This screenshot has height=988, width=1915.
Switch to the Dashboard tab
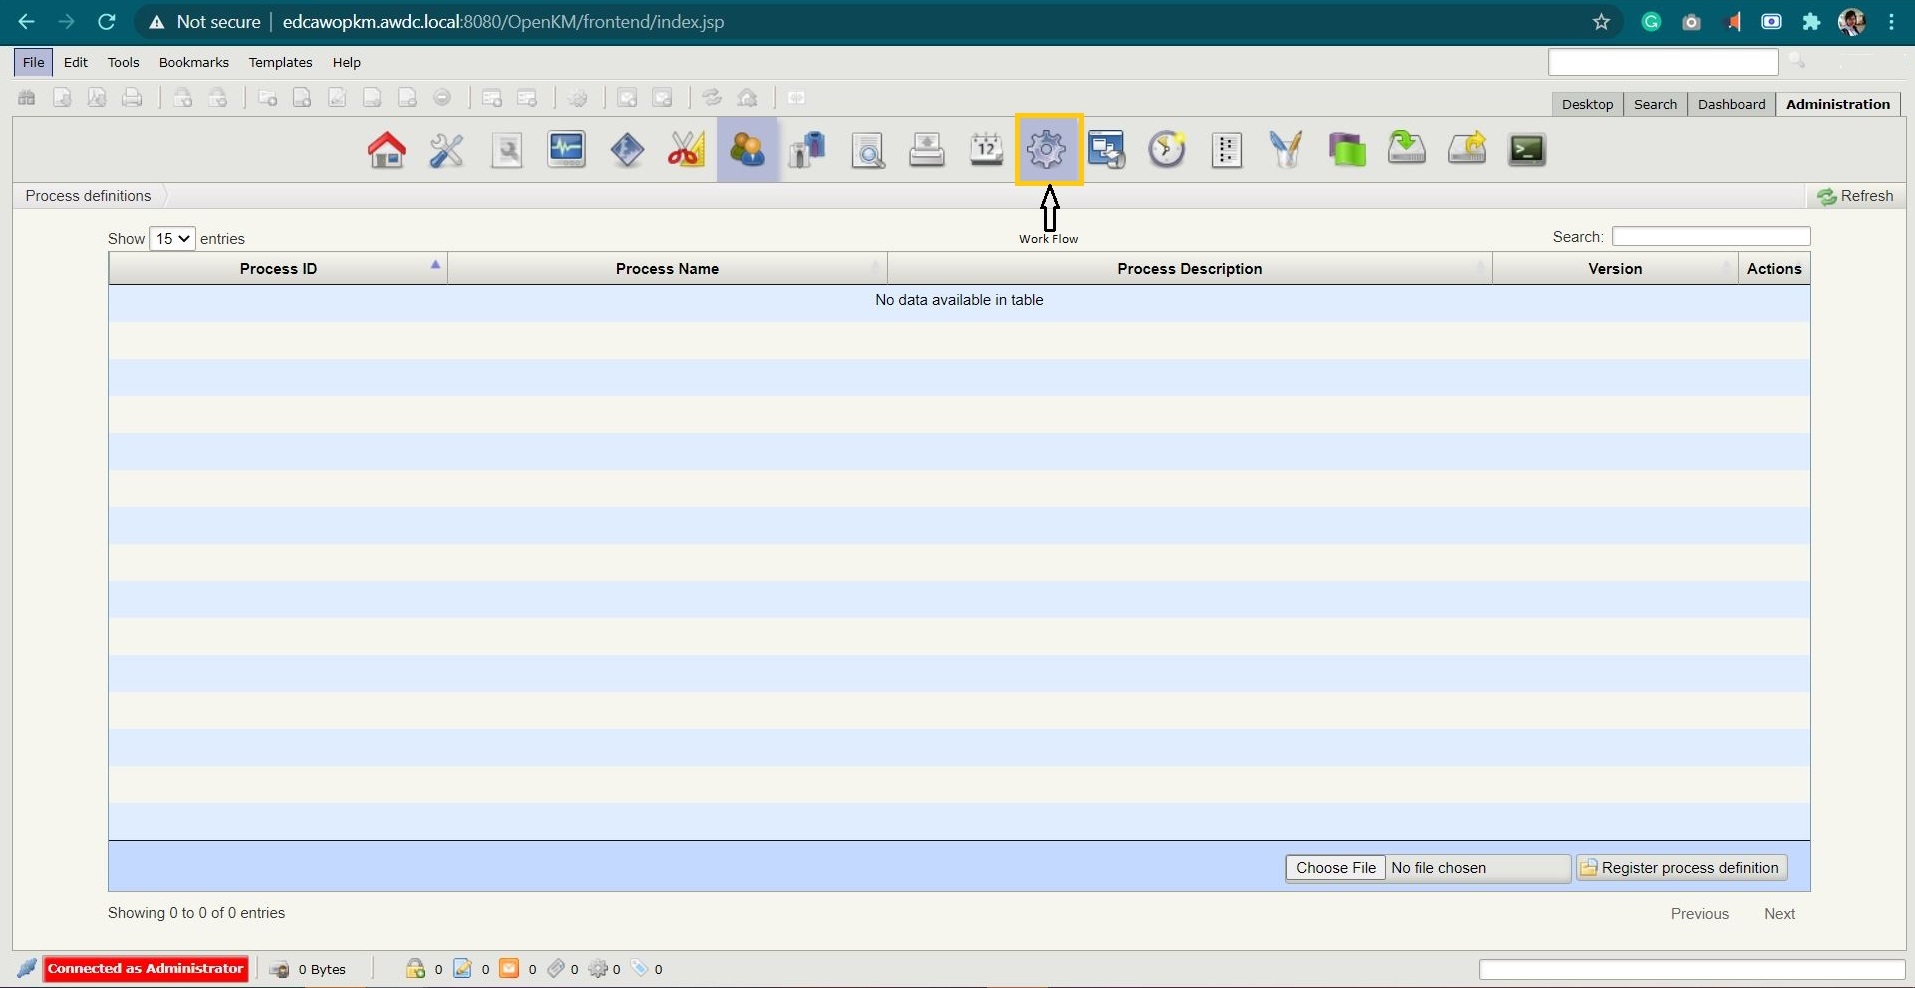click(1731, 104)
